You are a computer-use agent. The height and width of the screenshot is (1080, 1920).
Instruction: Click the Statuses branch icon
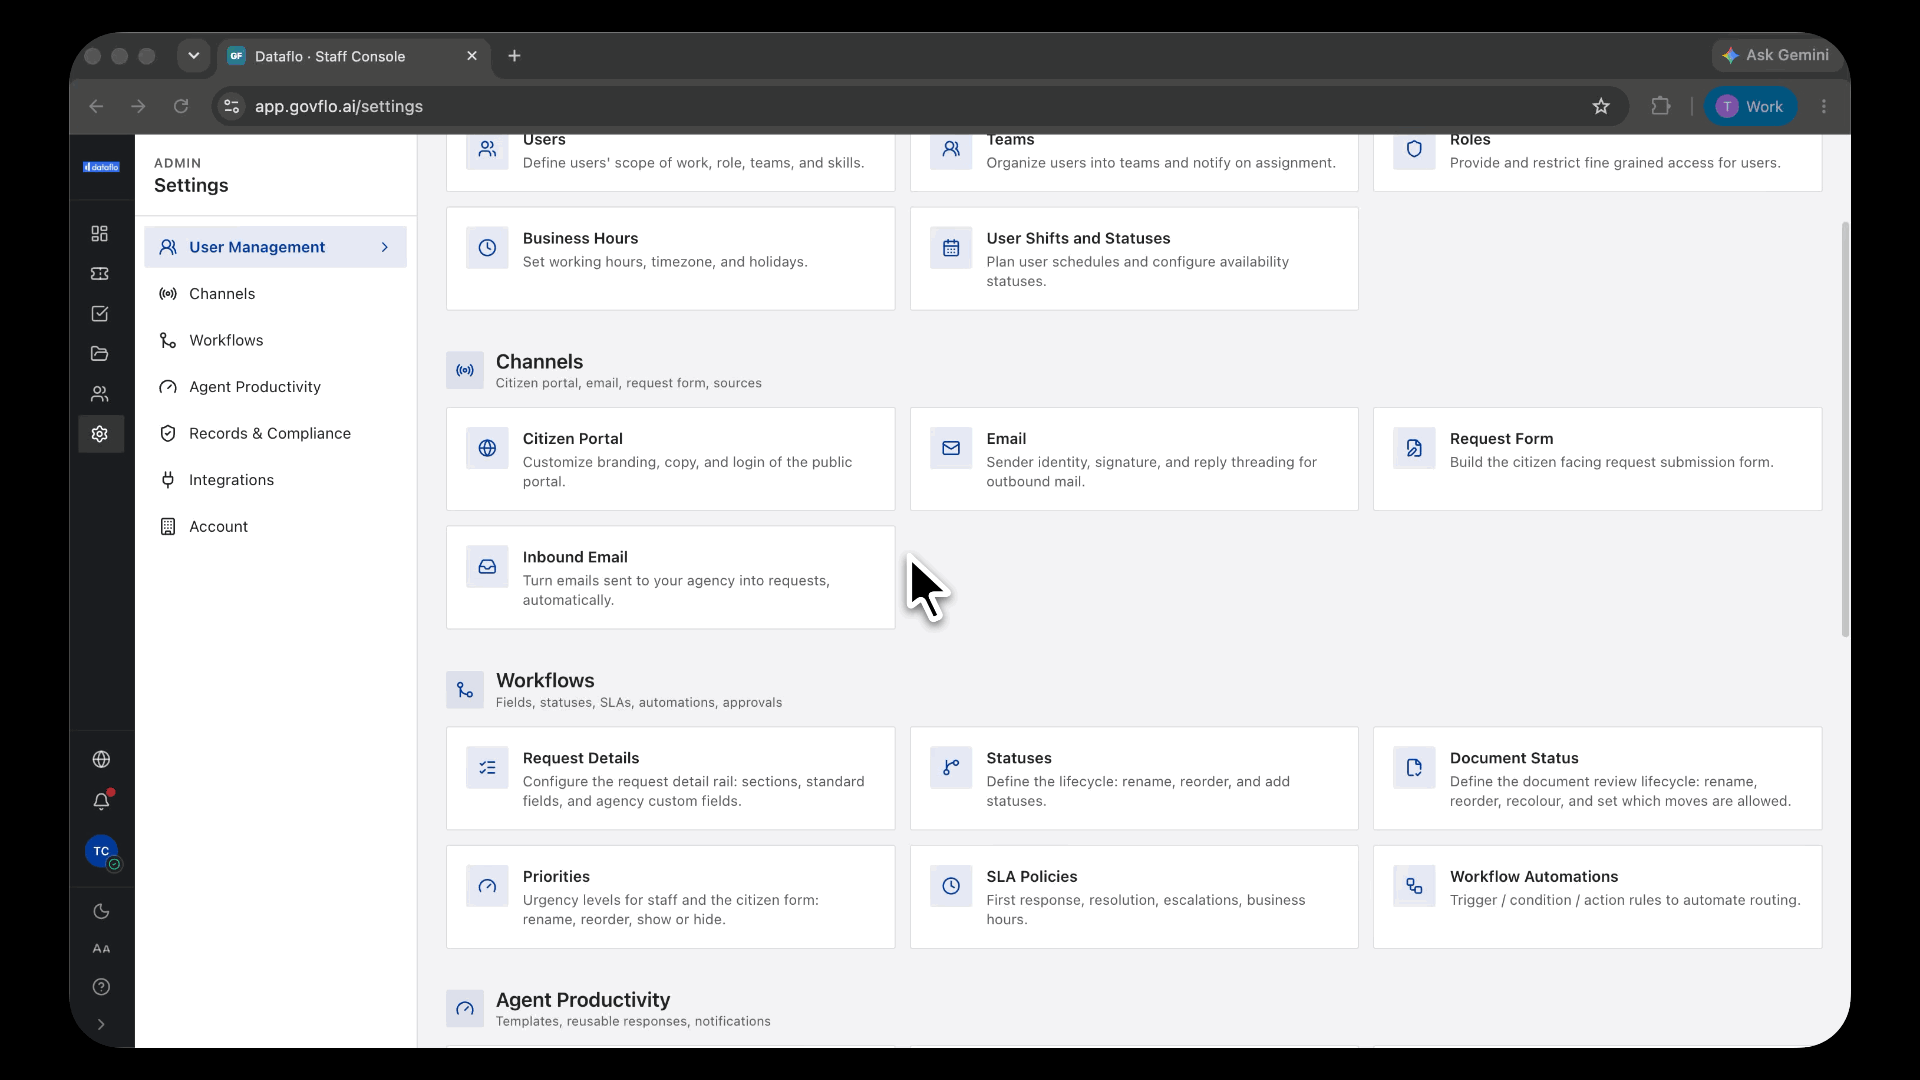pos(951,768)
